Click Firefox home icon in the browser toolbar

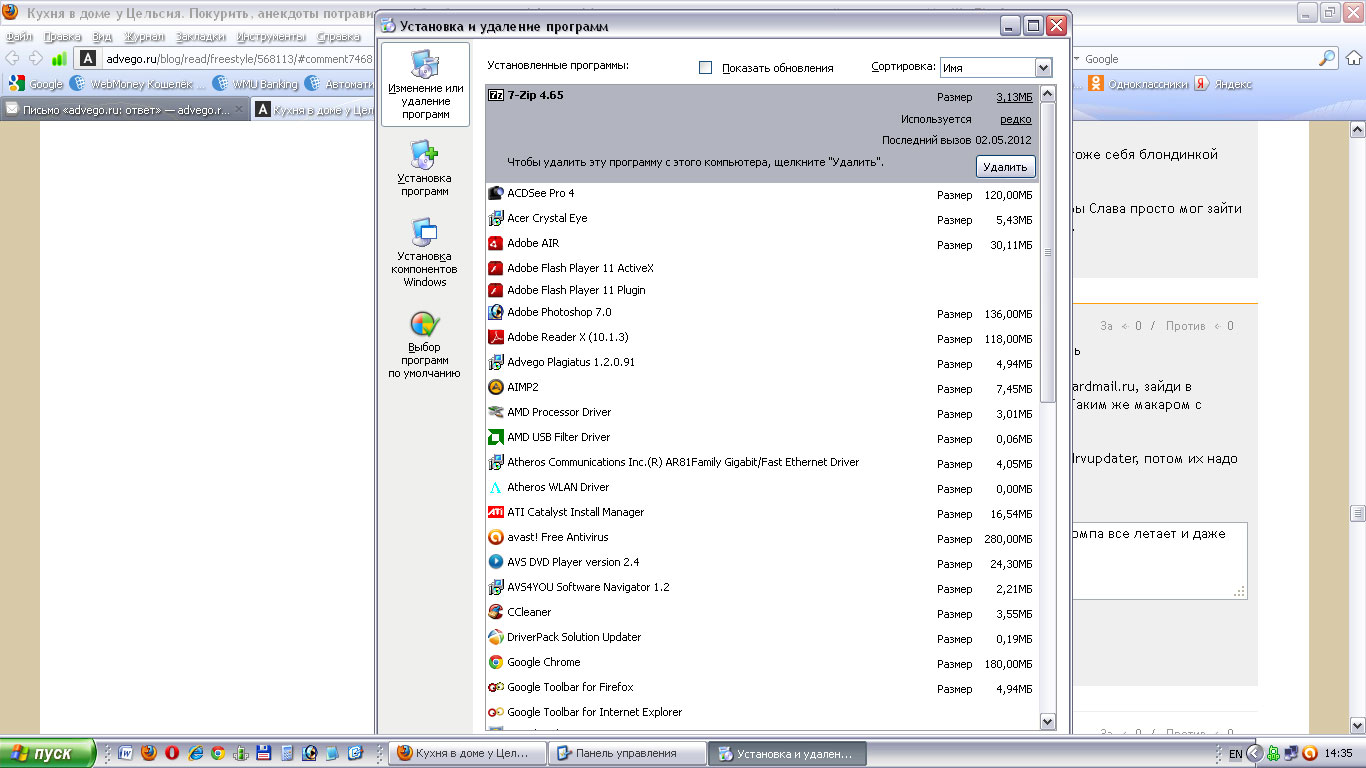click(1353, 58)
